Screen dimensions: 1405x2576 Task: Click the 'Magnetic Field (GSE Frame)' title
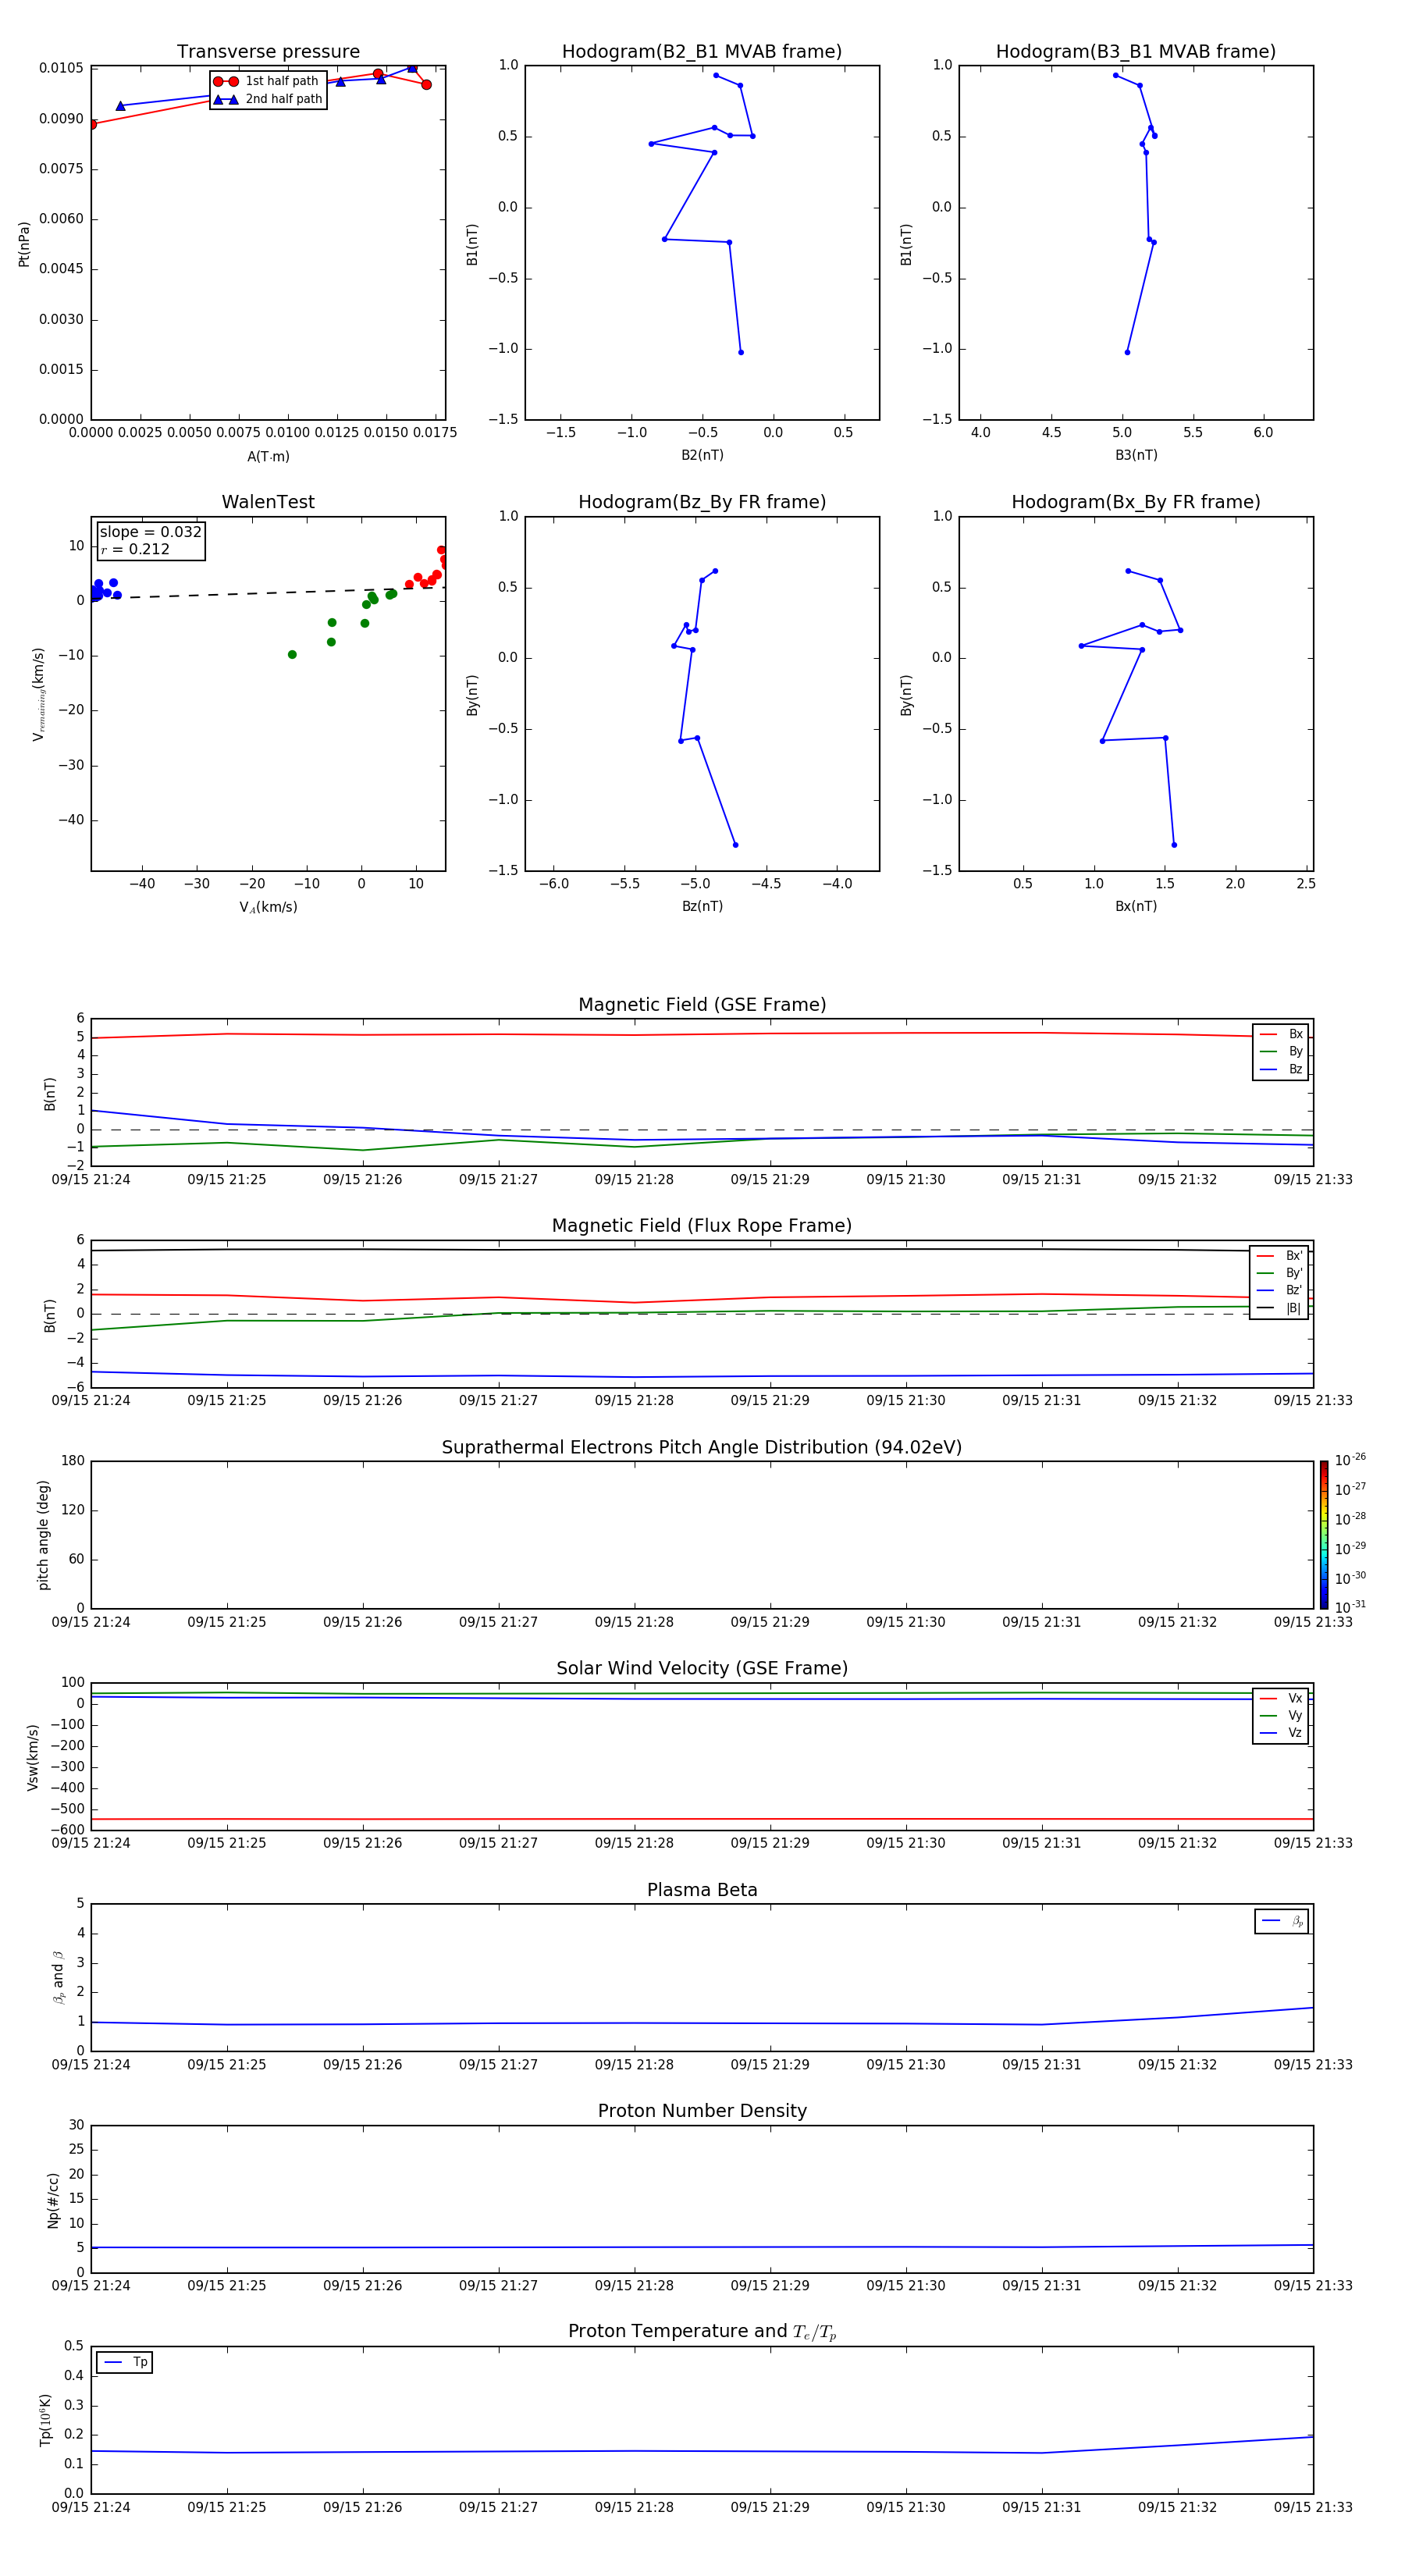pos(702,1005)
